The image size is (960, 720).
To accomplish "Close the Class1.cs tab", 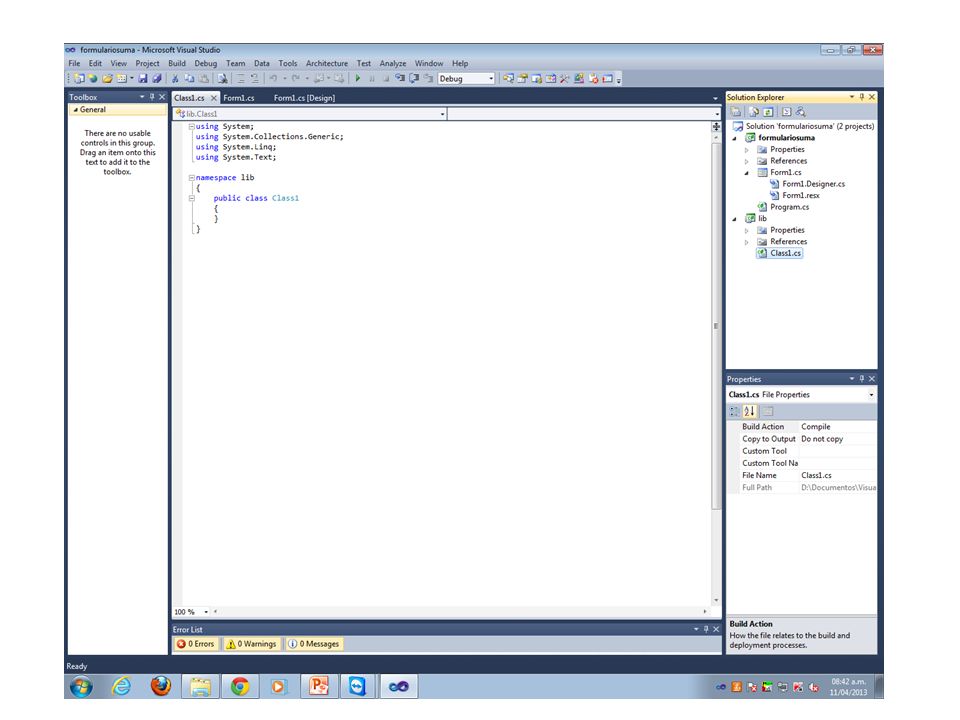I will tap(214, 98).
